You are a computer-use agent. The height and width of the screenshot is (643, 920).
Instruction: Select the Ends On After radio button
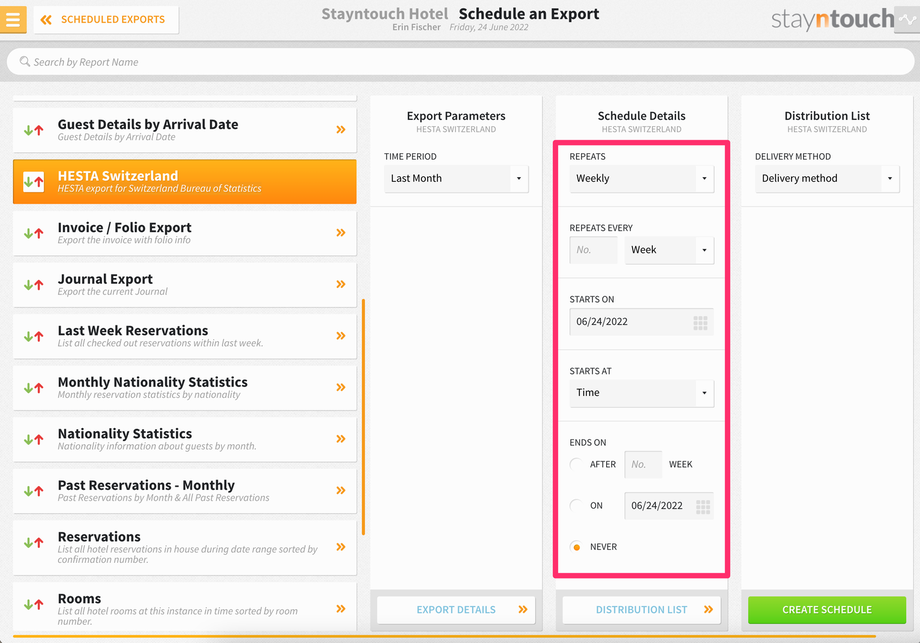(x=576, y=465)
